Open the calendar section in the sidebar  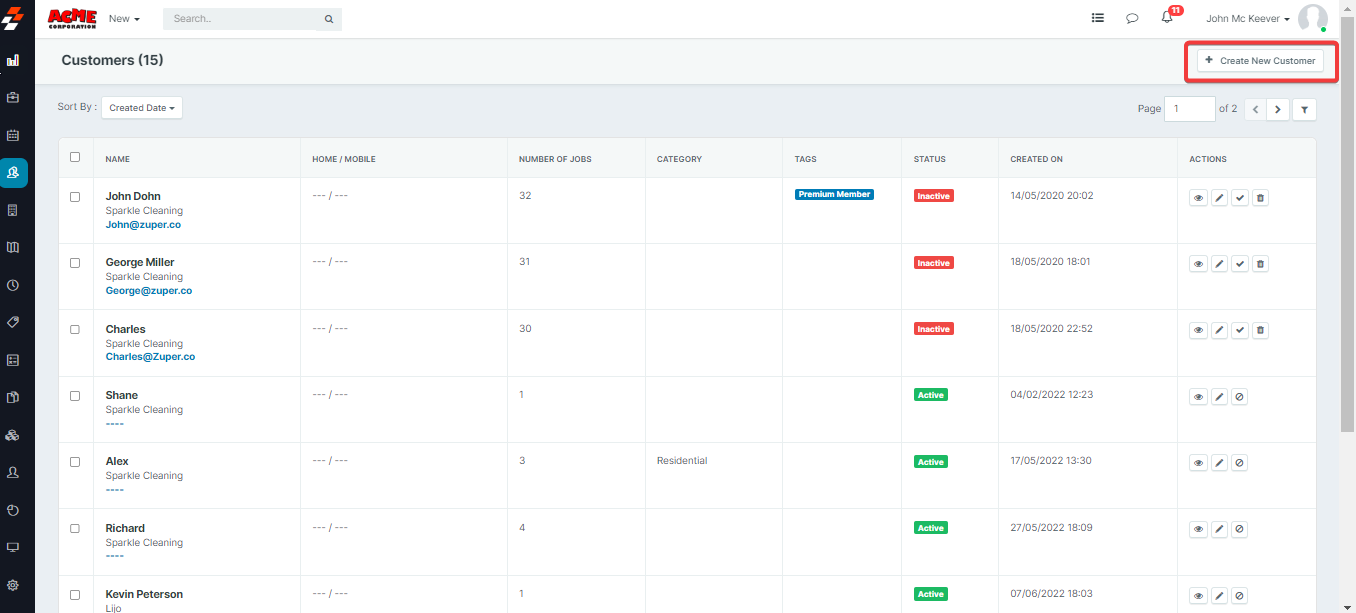13,135
